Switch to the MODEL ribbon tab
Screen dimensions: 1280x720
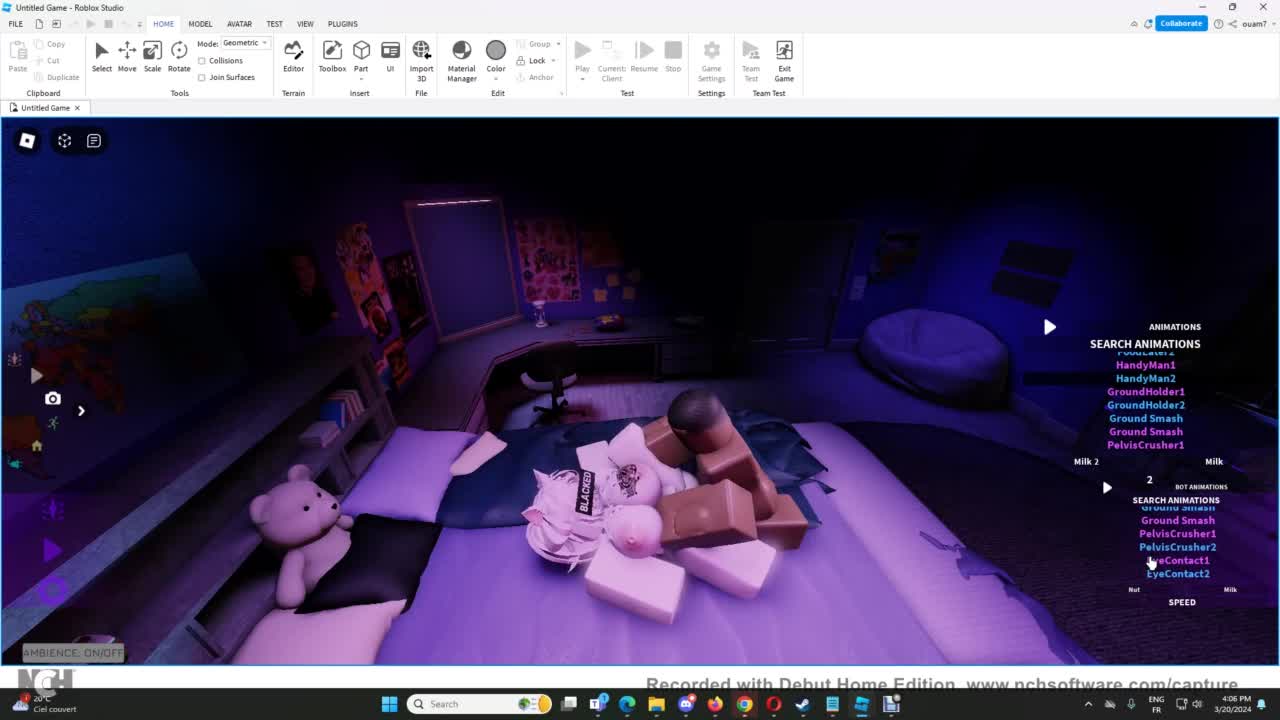point(200,24)
